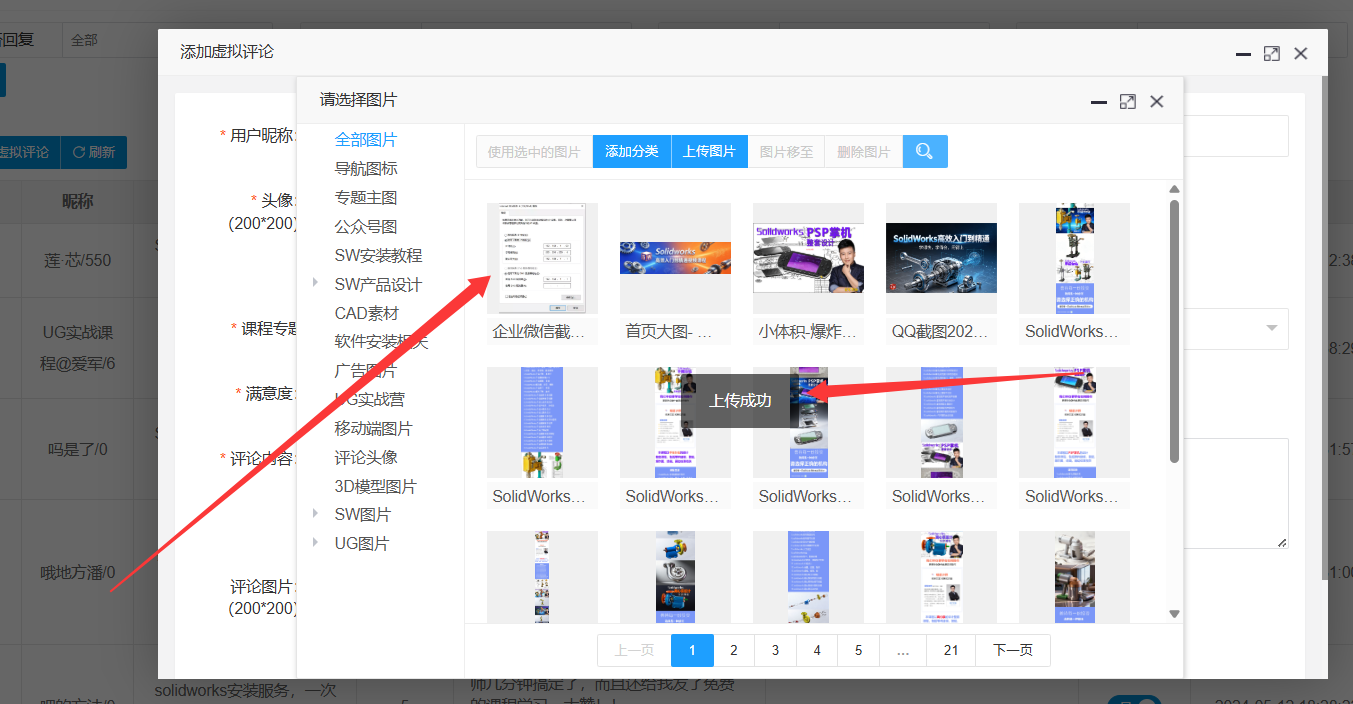Maximize the 请选择图片 dialog
1353x704 pixels.
click(1127, 102)
